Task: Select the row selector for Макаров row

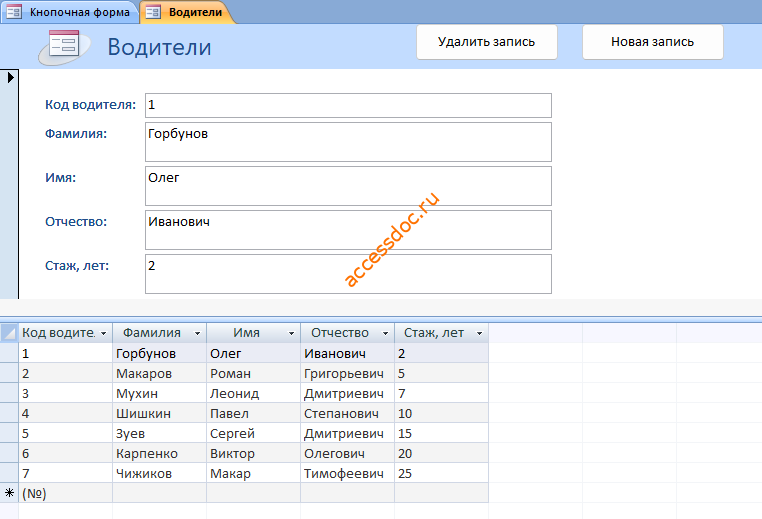Action: coord(9,373)
